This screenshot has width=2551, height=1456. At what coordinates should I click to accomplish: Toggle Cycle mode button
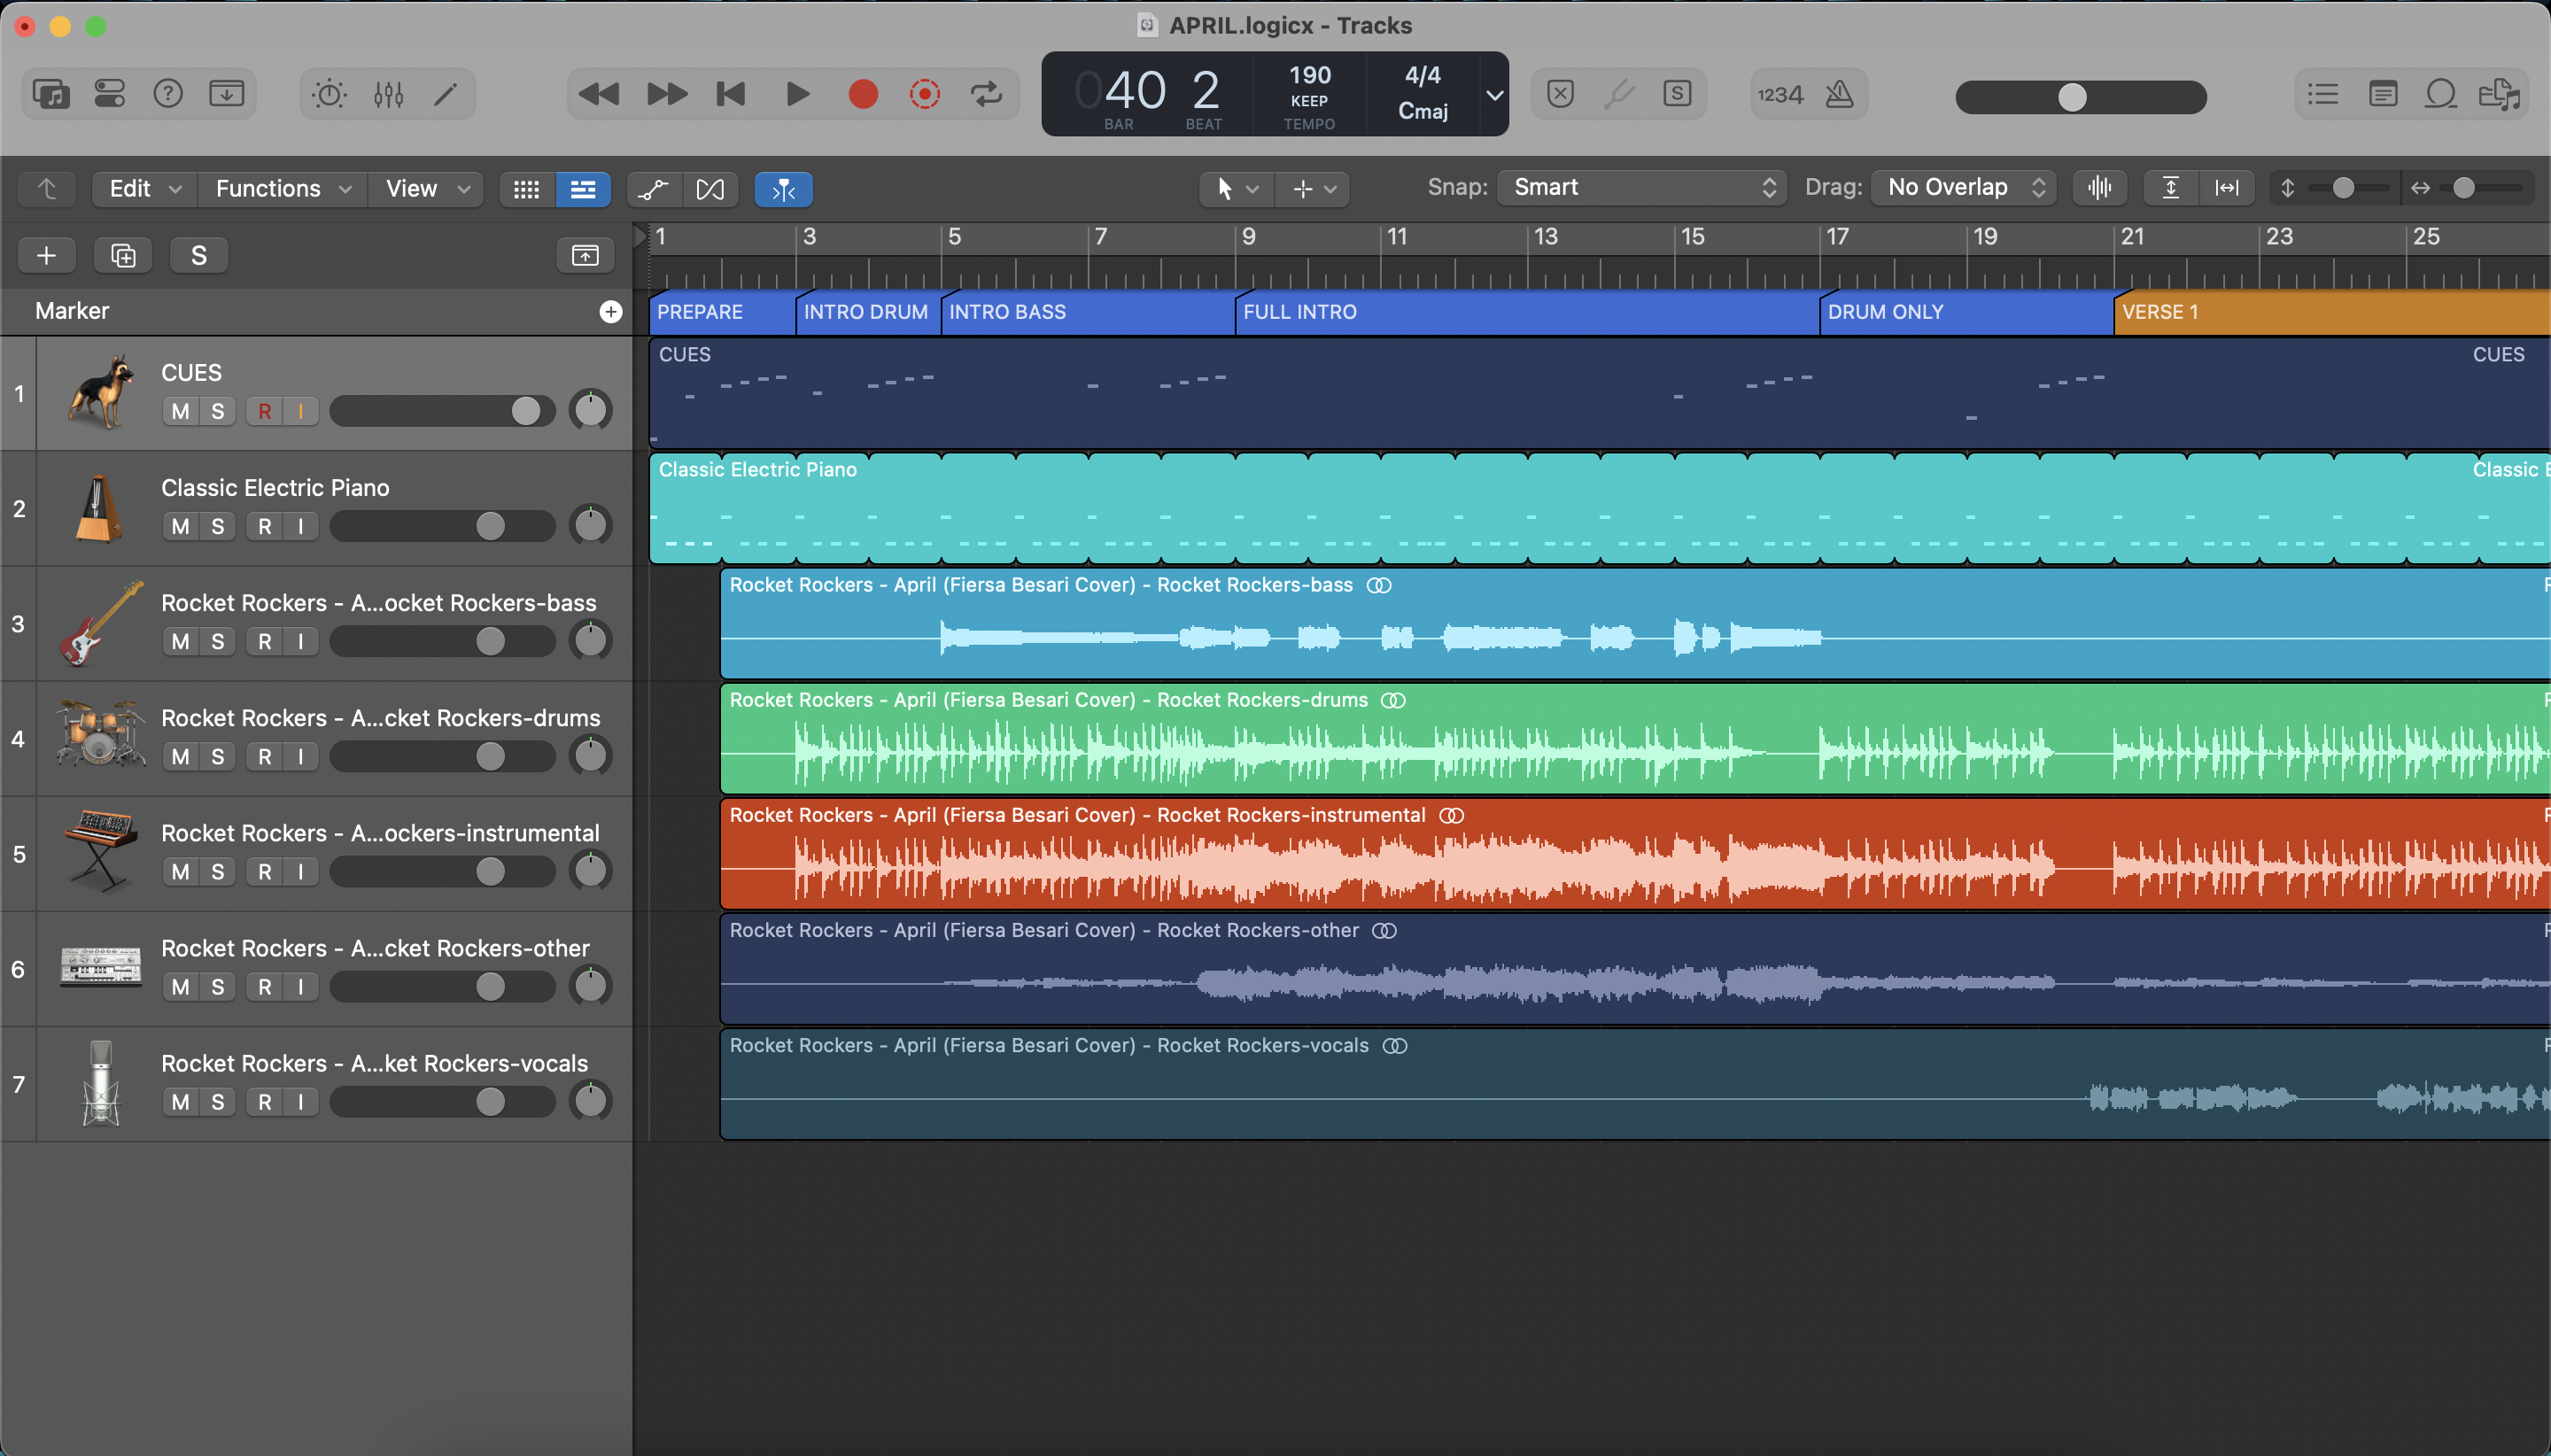point(986,95)
